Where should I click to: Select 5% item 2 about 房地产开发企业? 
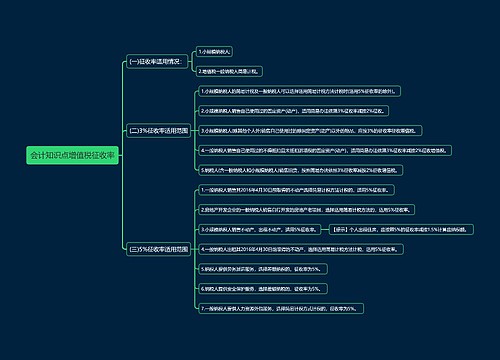coord(307,210)
